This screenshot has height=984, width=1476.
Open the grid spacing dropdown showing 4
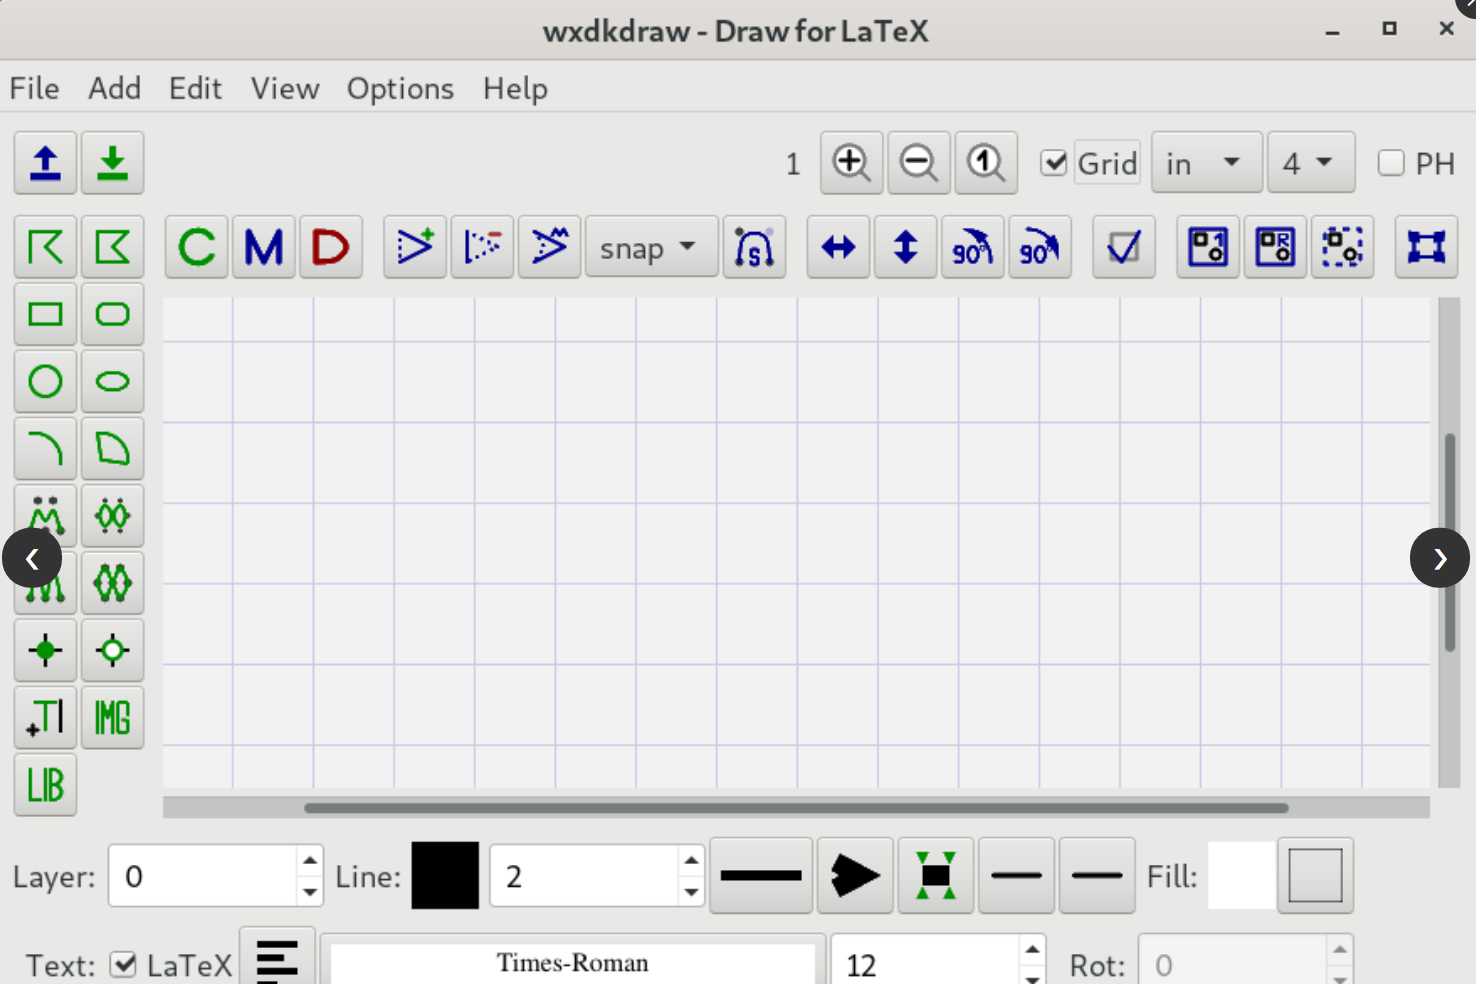click(x=1311, y=162)
